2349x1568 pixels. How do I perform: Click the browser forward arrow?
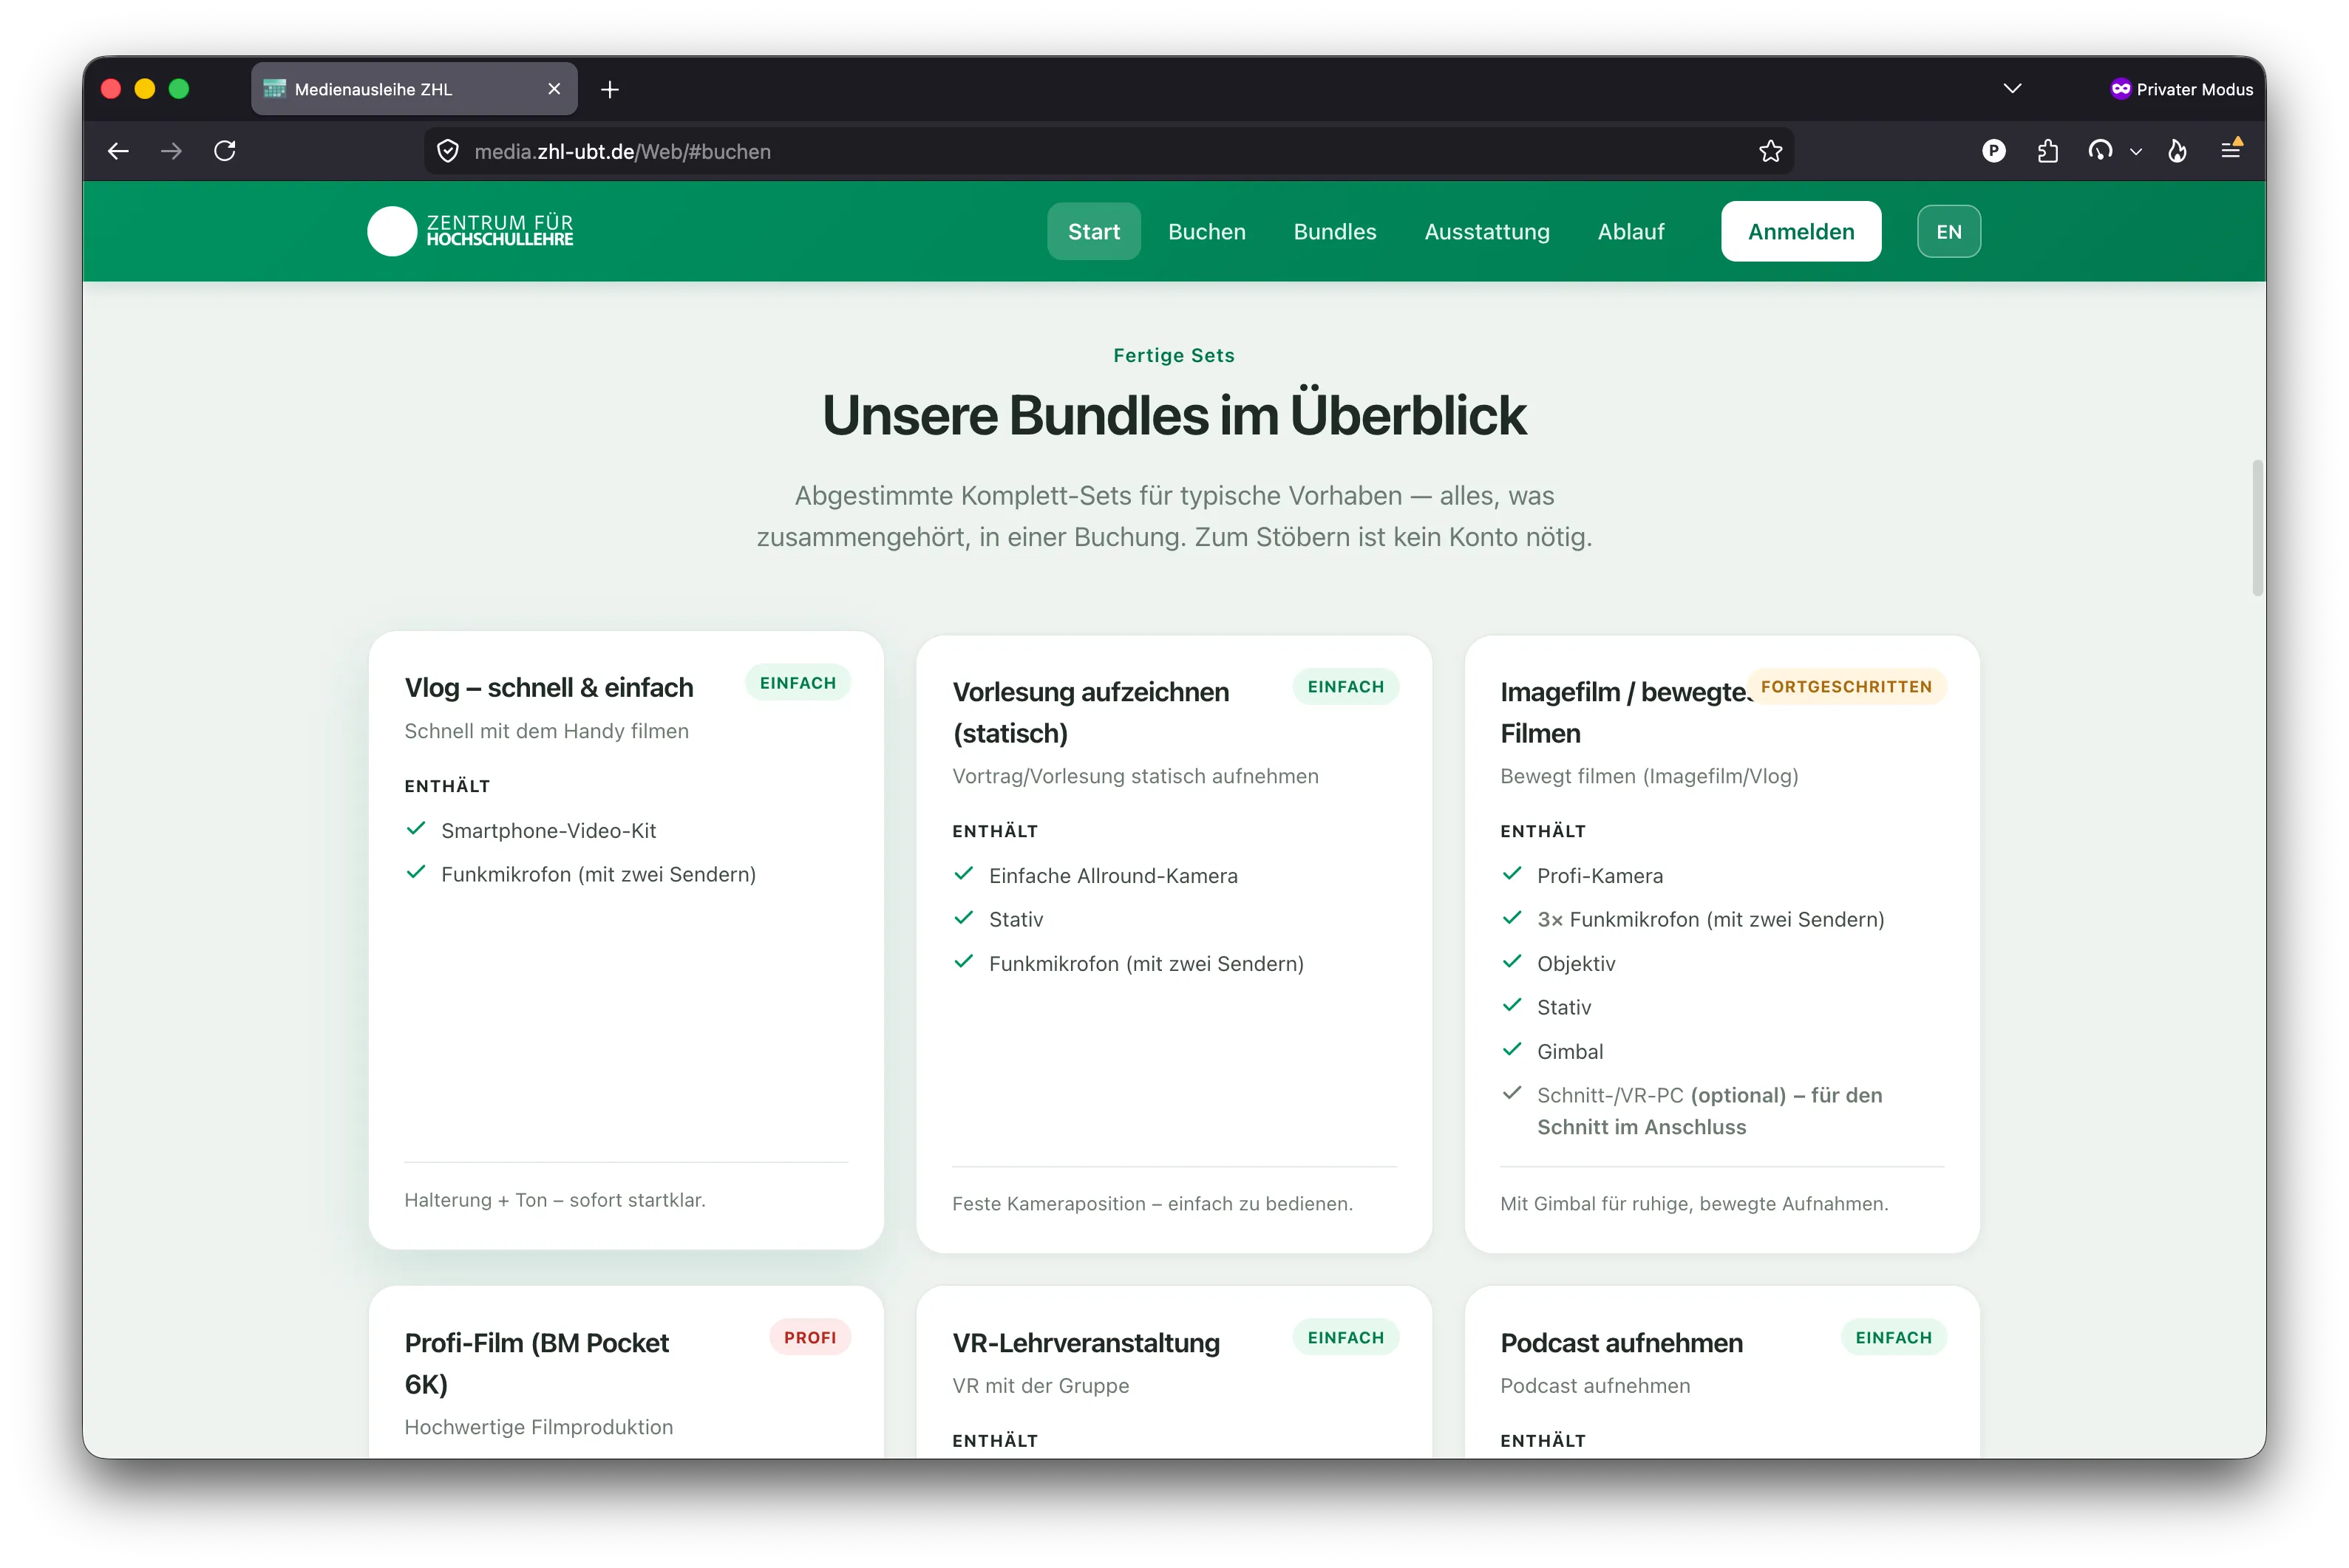tap(172, 151)
